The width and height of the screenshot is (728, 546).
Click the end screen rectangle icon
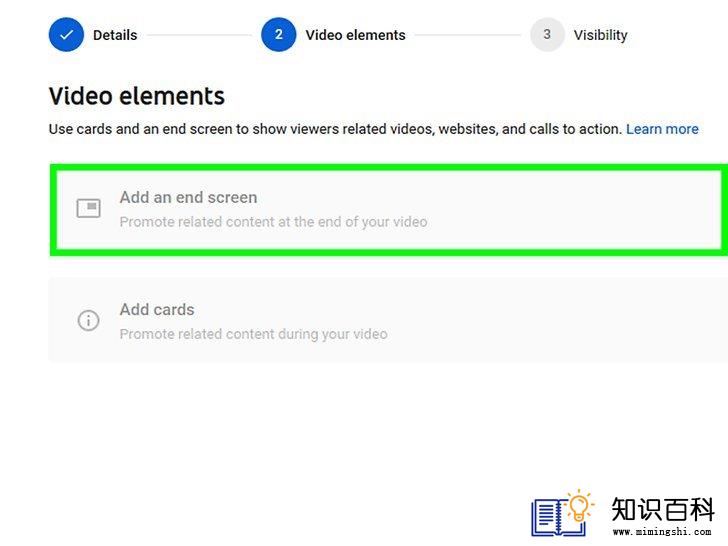(88, 208)
